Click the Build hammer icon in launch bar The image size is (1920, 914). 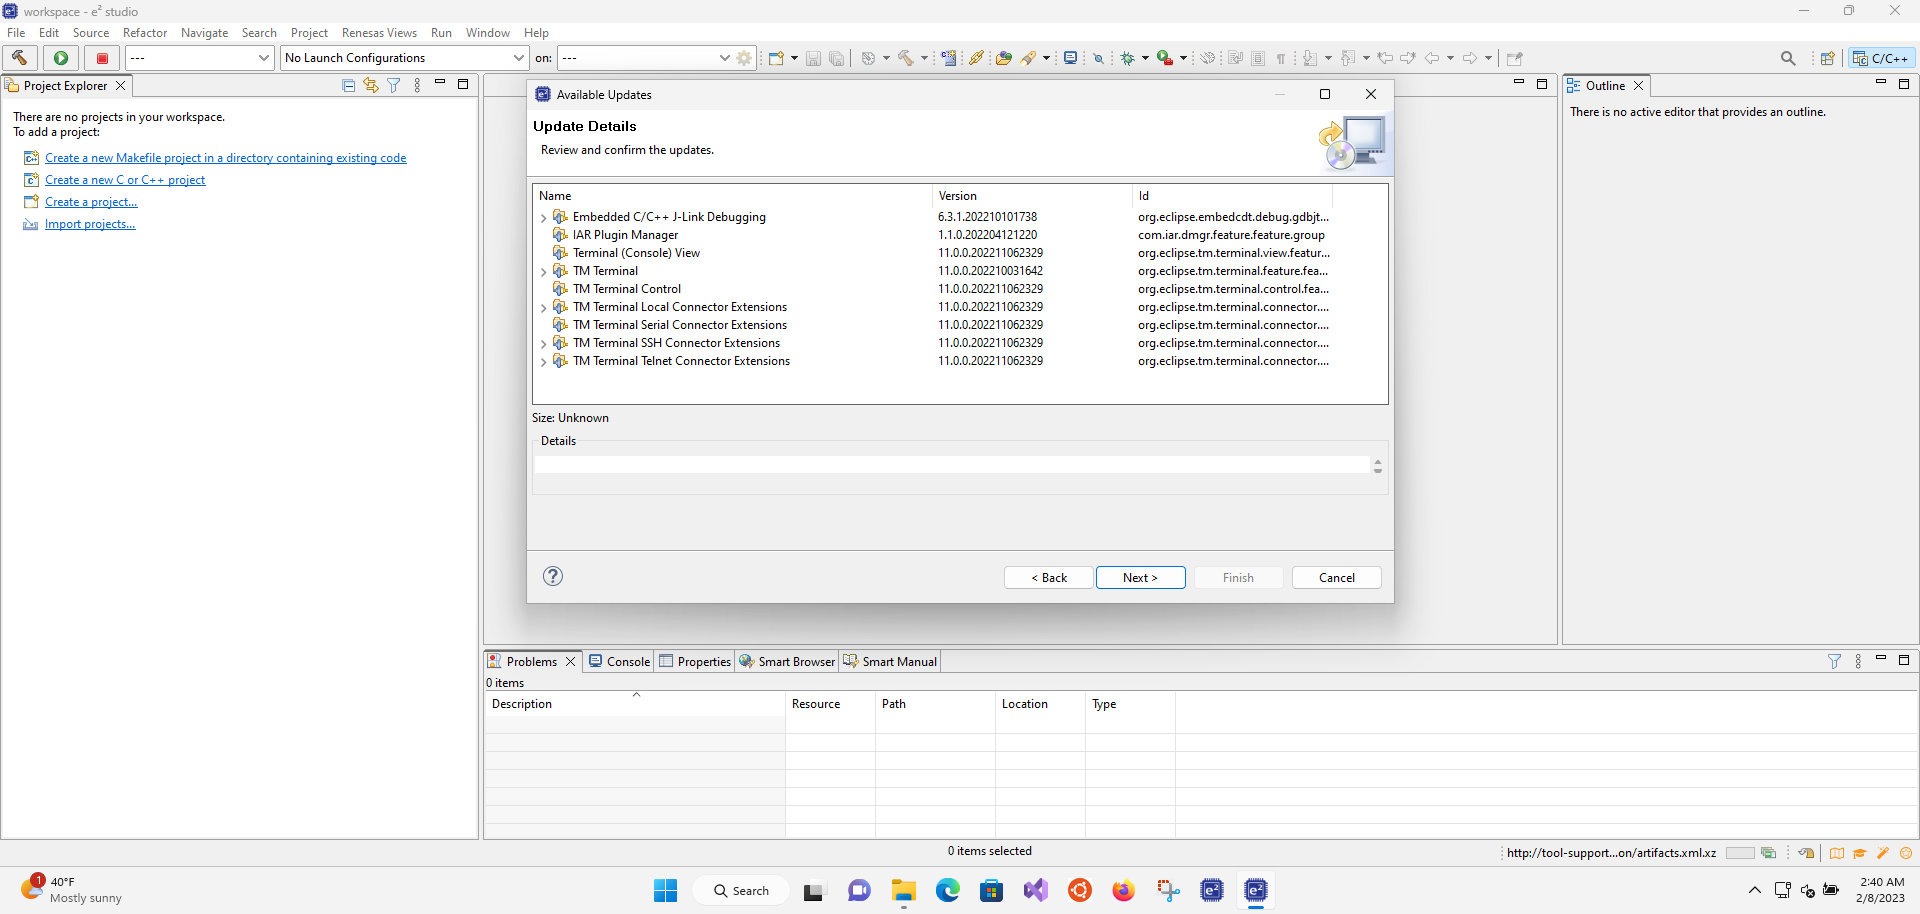coord(19,58)
